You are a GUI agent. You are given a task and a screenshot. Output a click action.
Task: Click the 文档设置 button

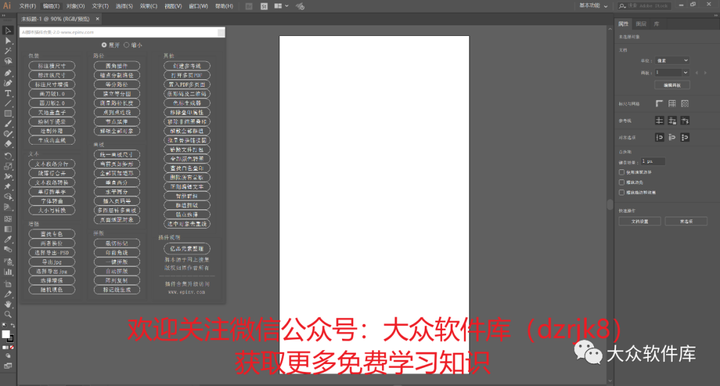640,221
